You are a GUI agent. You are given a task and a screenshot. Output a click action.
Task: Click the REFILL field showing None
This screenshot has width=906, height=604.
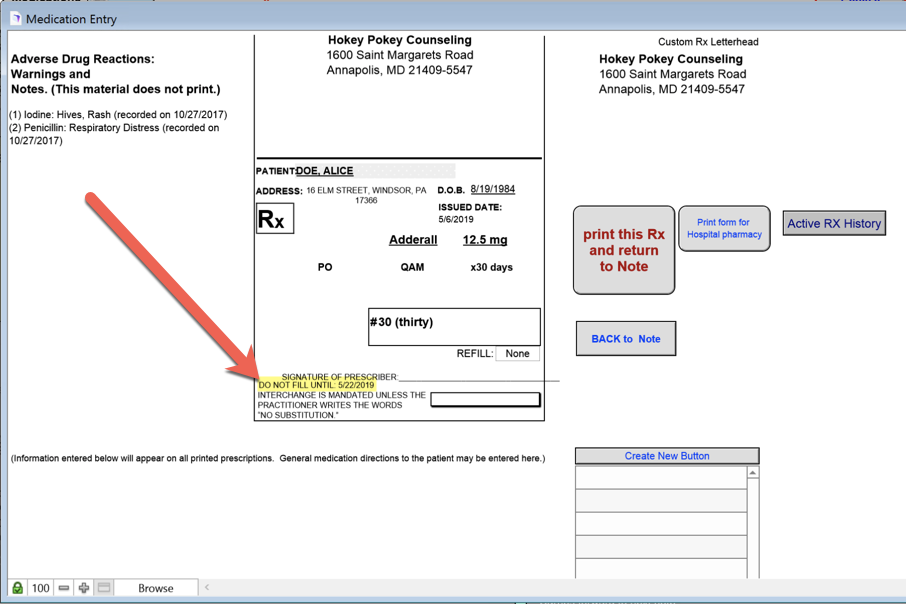[x=517, y=354]
